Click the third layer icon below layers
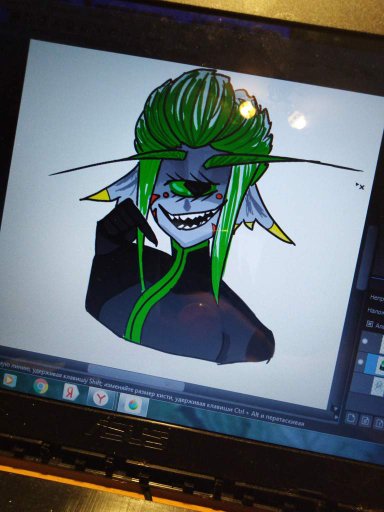Image resolution: width=384 pixels, height=512 pixels. (x=379, y=424)
